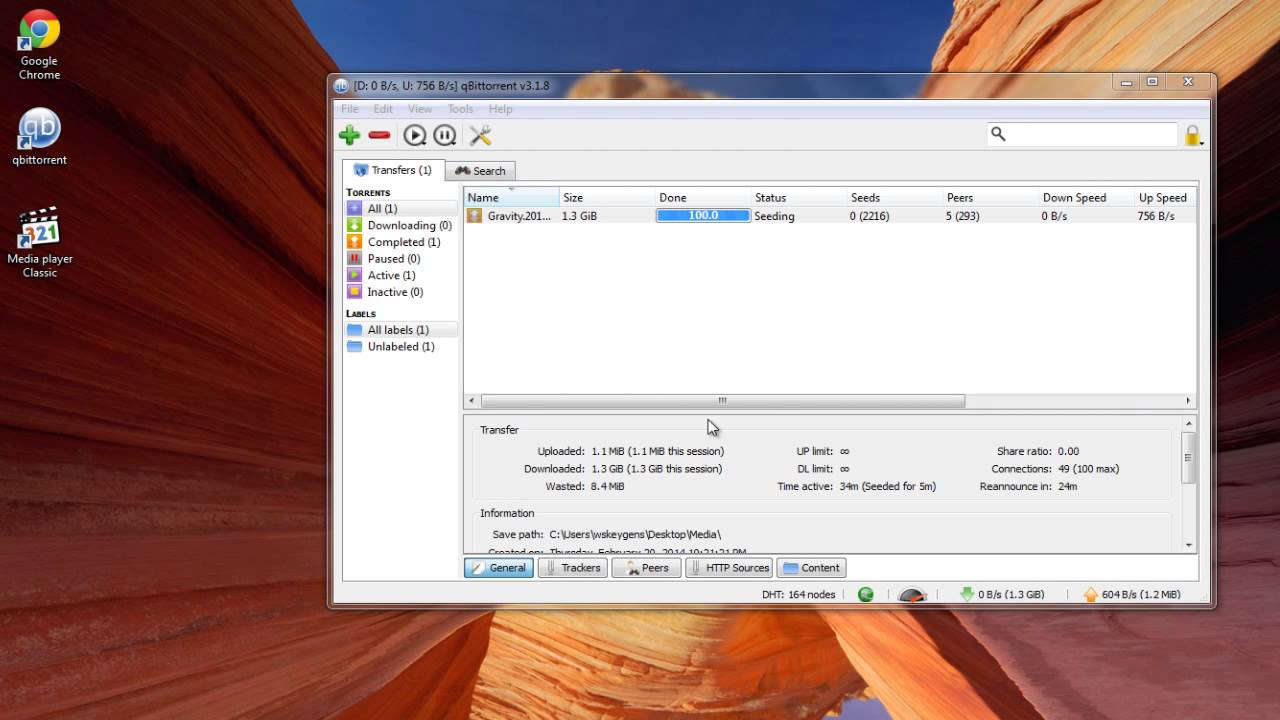Switch to the Transfers (1) tab
Screen dimensions: 1280x720
[x=392, y=170]
